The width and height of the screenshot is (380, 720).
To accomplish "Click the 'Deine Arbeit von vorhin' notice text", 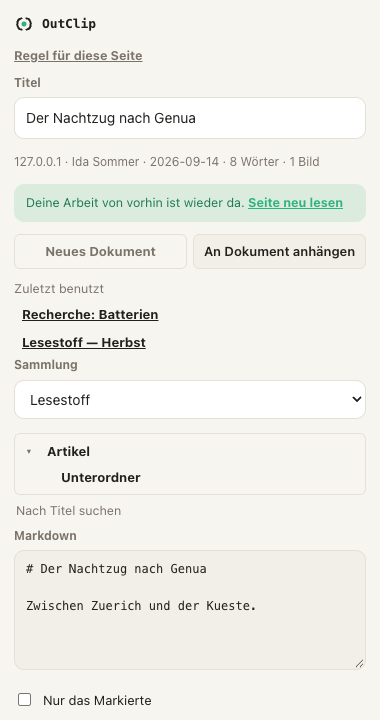I will pyautogui.click(x=135, y=203).
